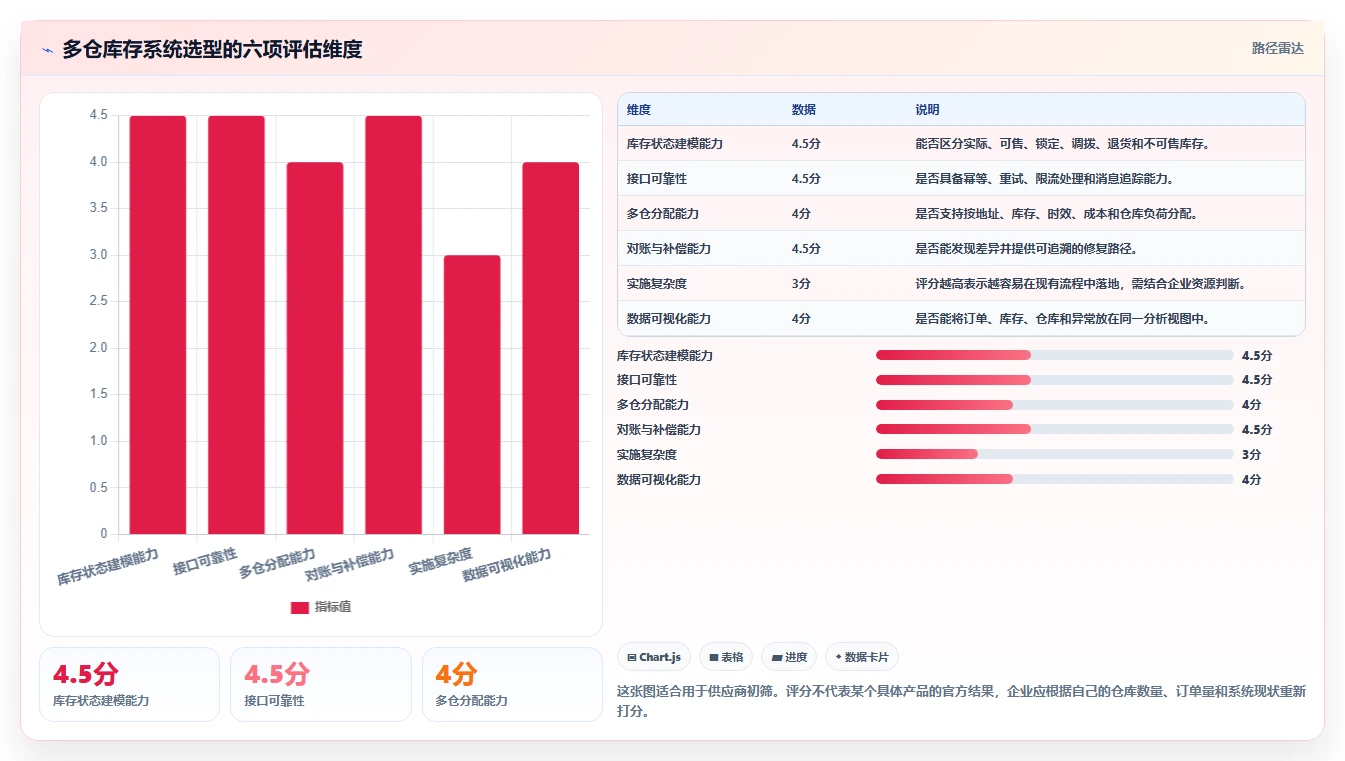Click description 是否具备幂等、重试、限流处理和消息追踪能力
Viewport: 1345px width, 761px height.
1045,179
